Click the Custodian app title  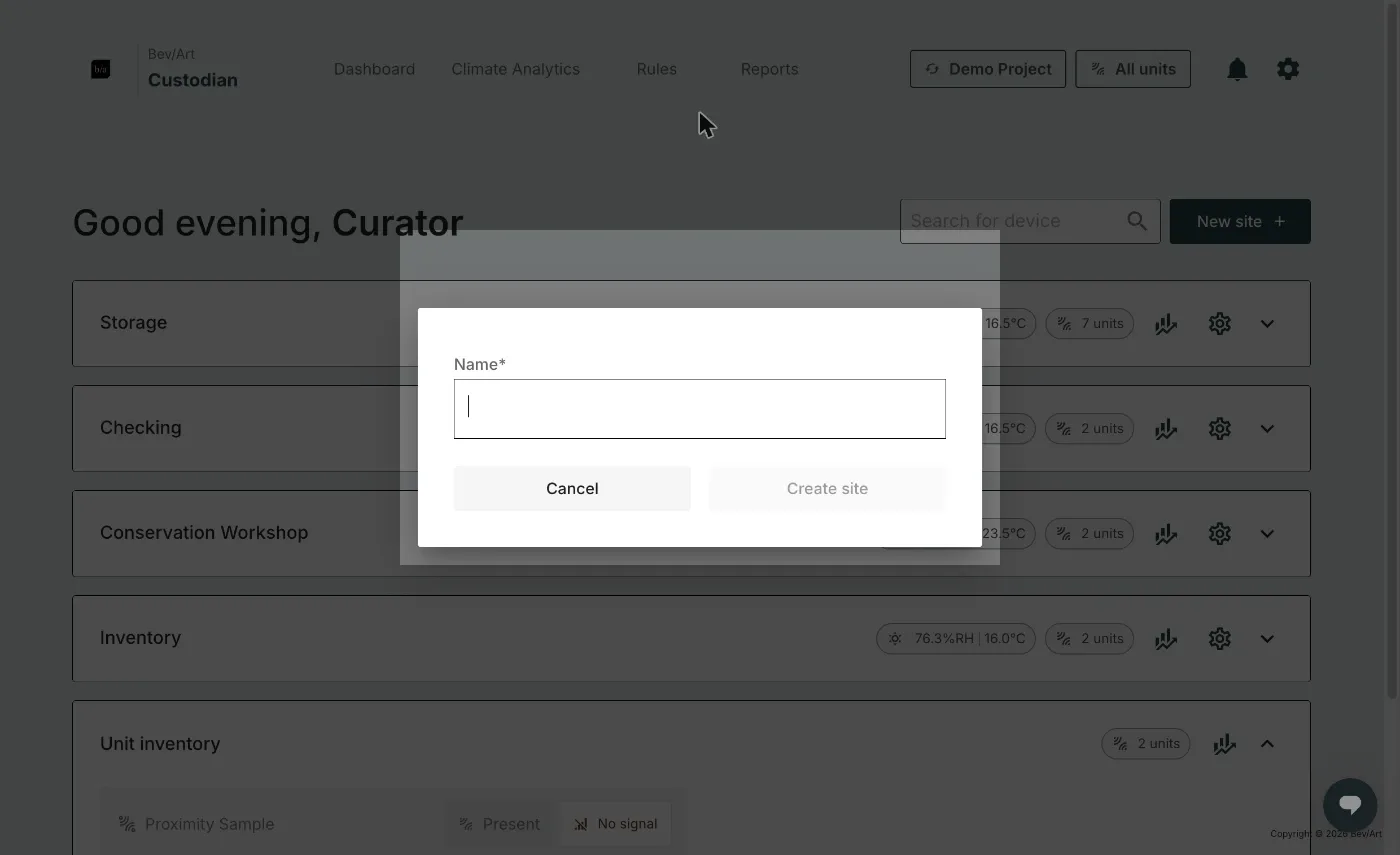coord(193,80)
